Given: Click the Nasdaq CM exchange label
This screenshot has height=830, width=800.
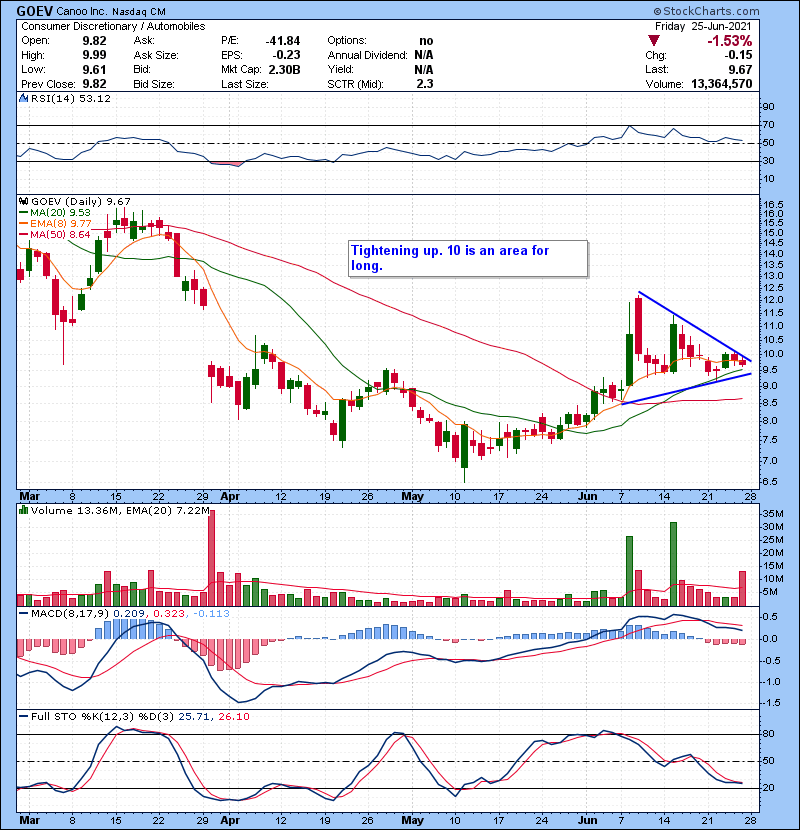Looking at the screenshot, I should click(139, 11).
